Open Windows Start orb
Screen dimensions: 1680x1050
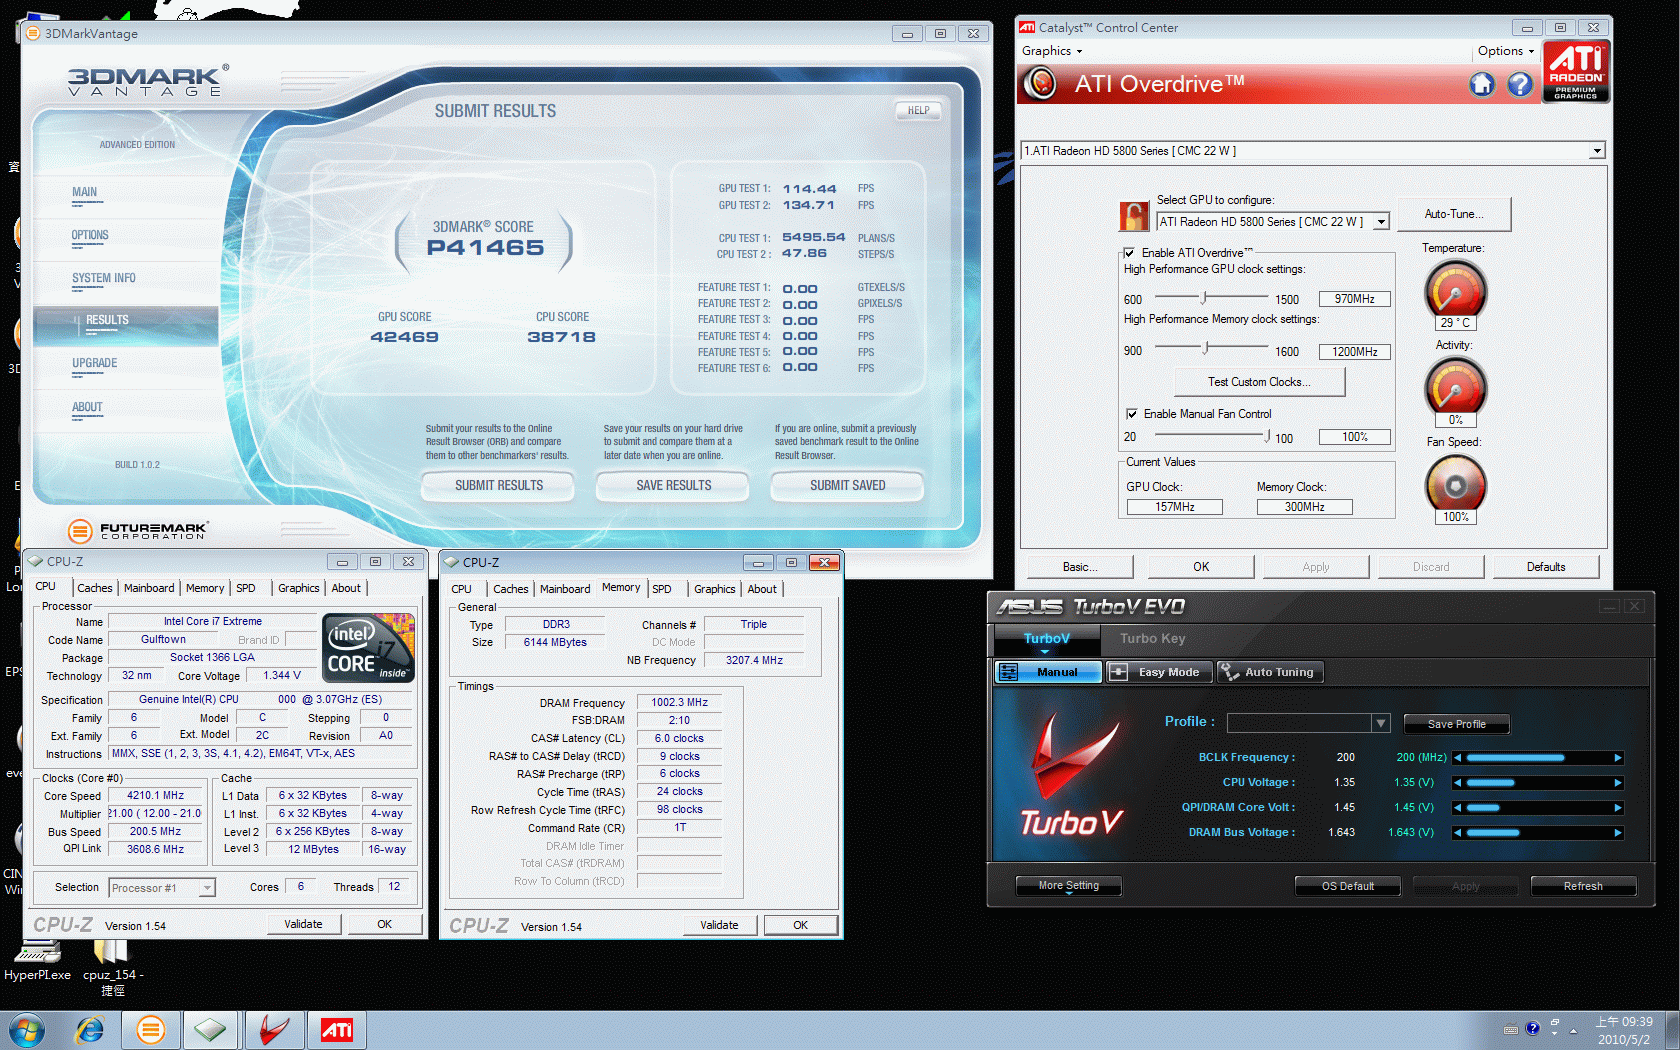click(25, 1029)
